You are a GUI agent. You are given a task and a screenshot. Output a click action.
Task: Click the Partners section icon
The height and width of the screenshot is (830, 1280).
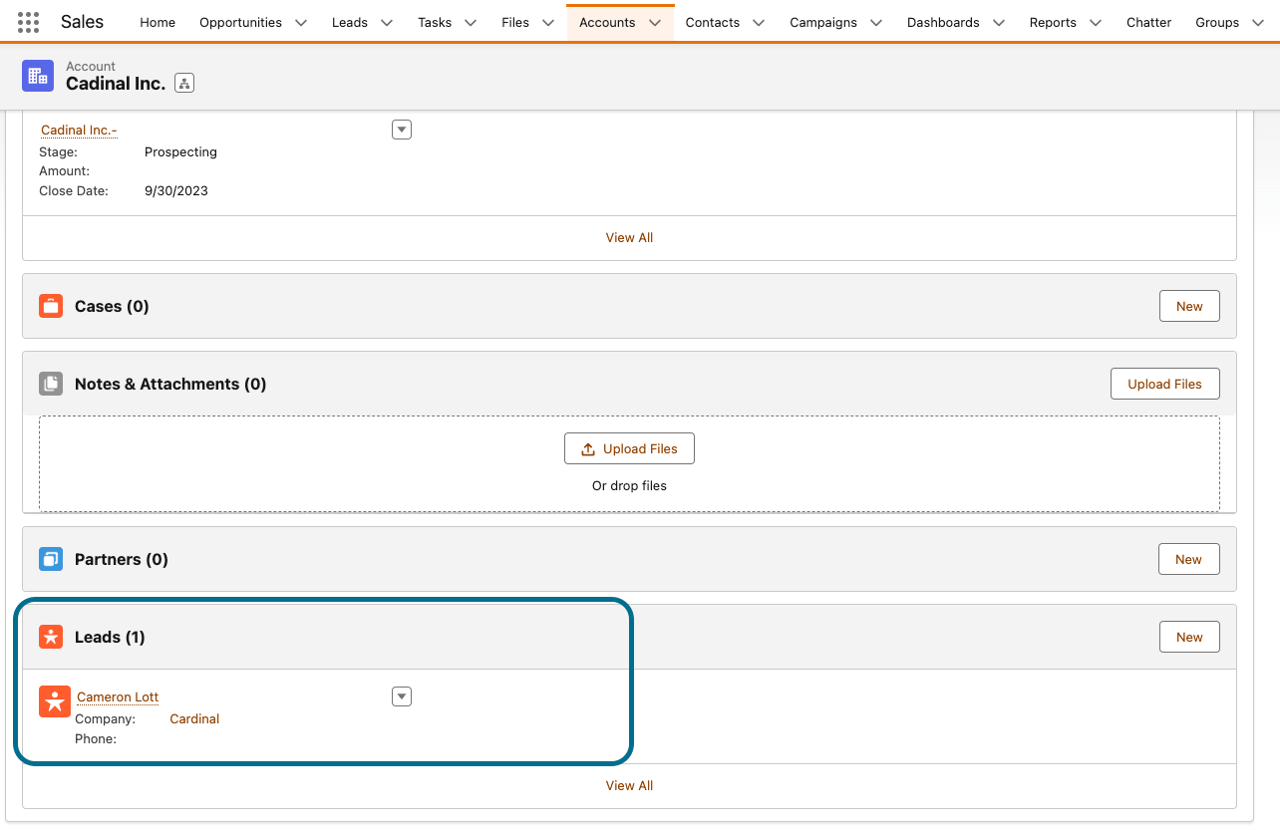(x=51, y=559)
